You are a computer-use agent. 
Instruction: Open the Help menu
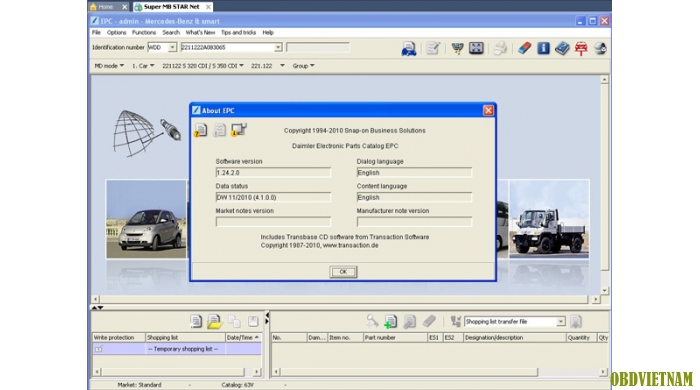268,33
